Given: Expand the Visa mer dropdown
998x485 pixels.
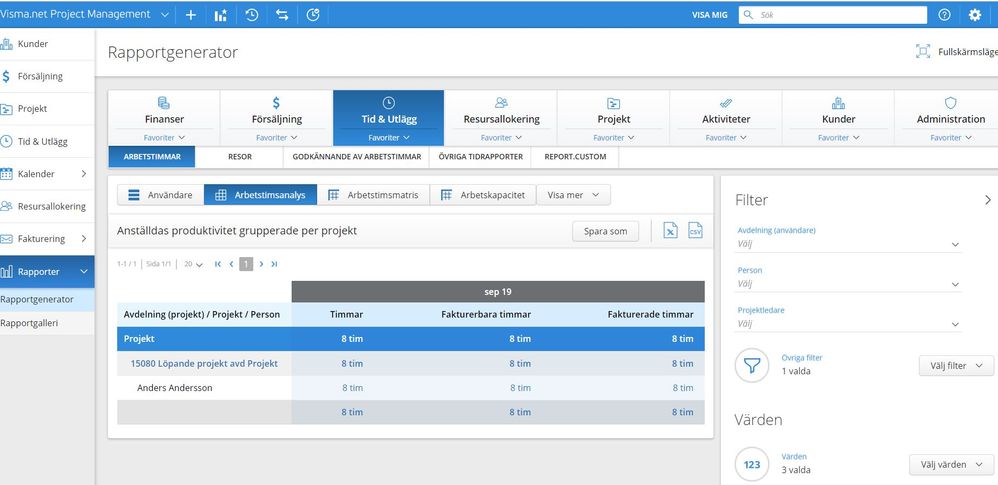Looking at the screenshot, I should point(573,195).
